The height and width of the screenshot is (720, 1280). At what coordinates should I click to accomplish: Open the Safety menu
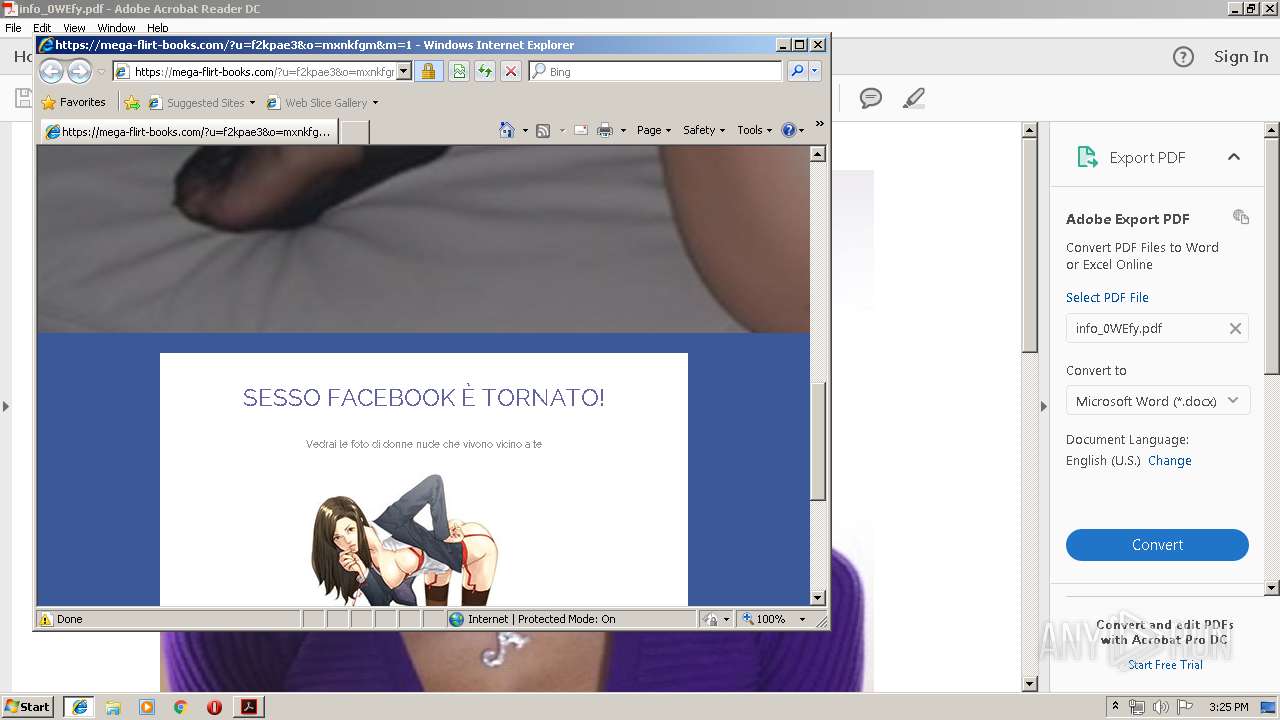704,130
